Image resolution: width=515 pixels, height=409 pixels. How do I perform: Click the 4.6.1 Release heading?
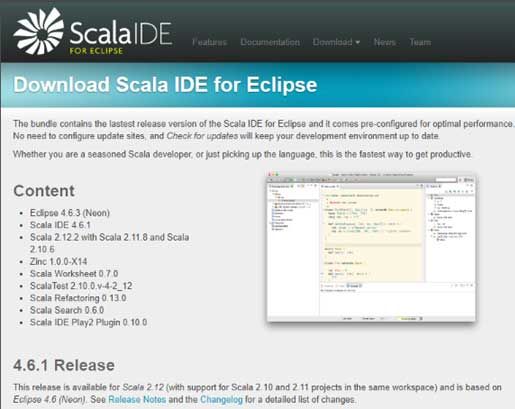(x=64, y=365)
